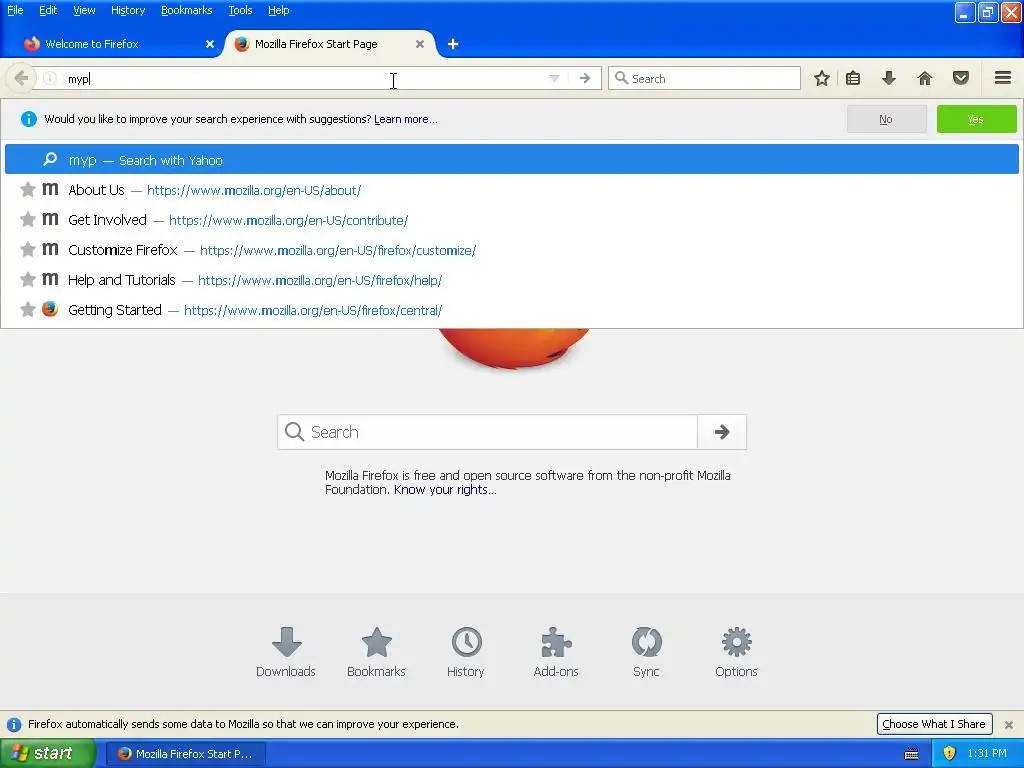This screenshot has height=768, width=1024.
Task: Choose the Customize Firefox suggestion
Action: tap(511, 250)
